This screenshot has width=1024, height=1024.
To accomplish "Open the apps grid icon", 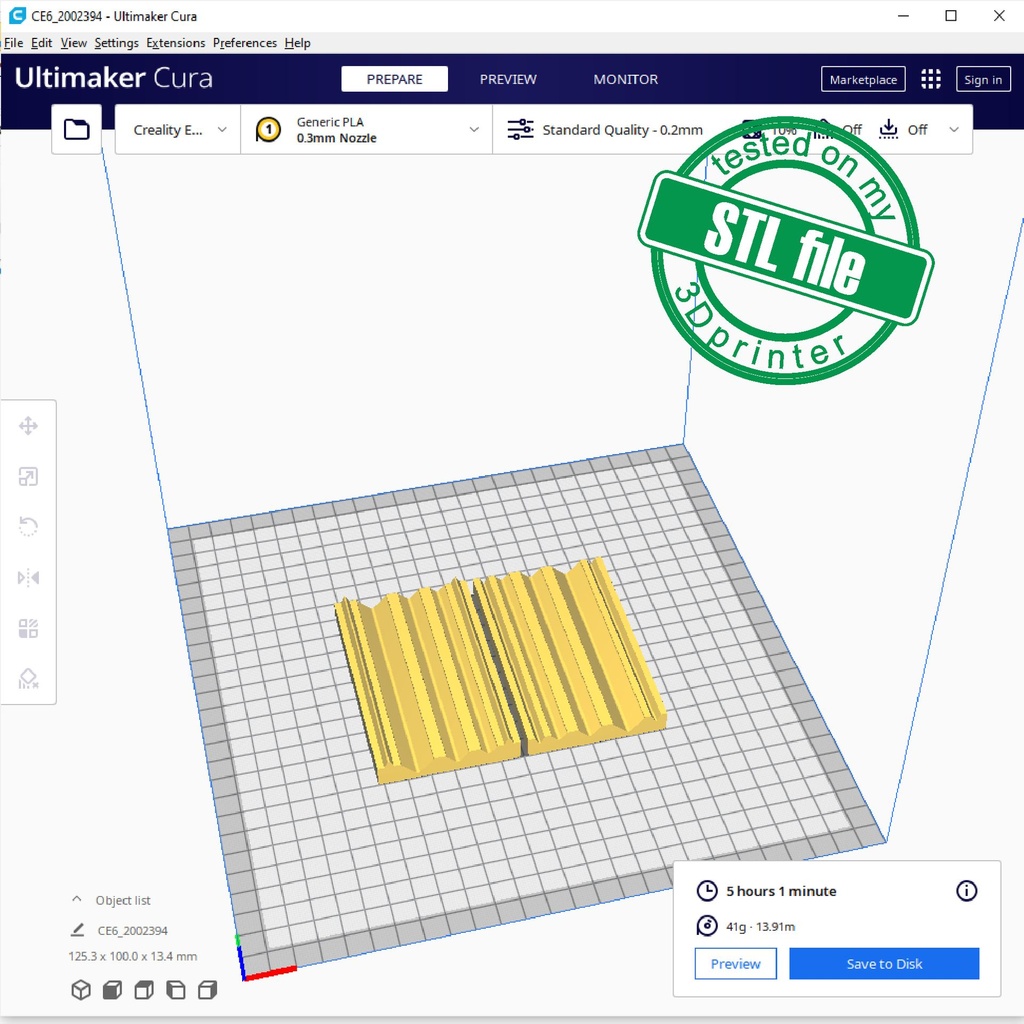I will (931, 80).
